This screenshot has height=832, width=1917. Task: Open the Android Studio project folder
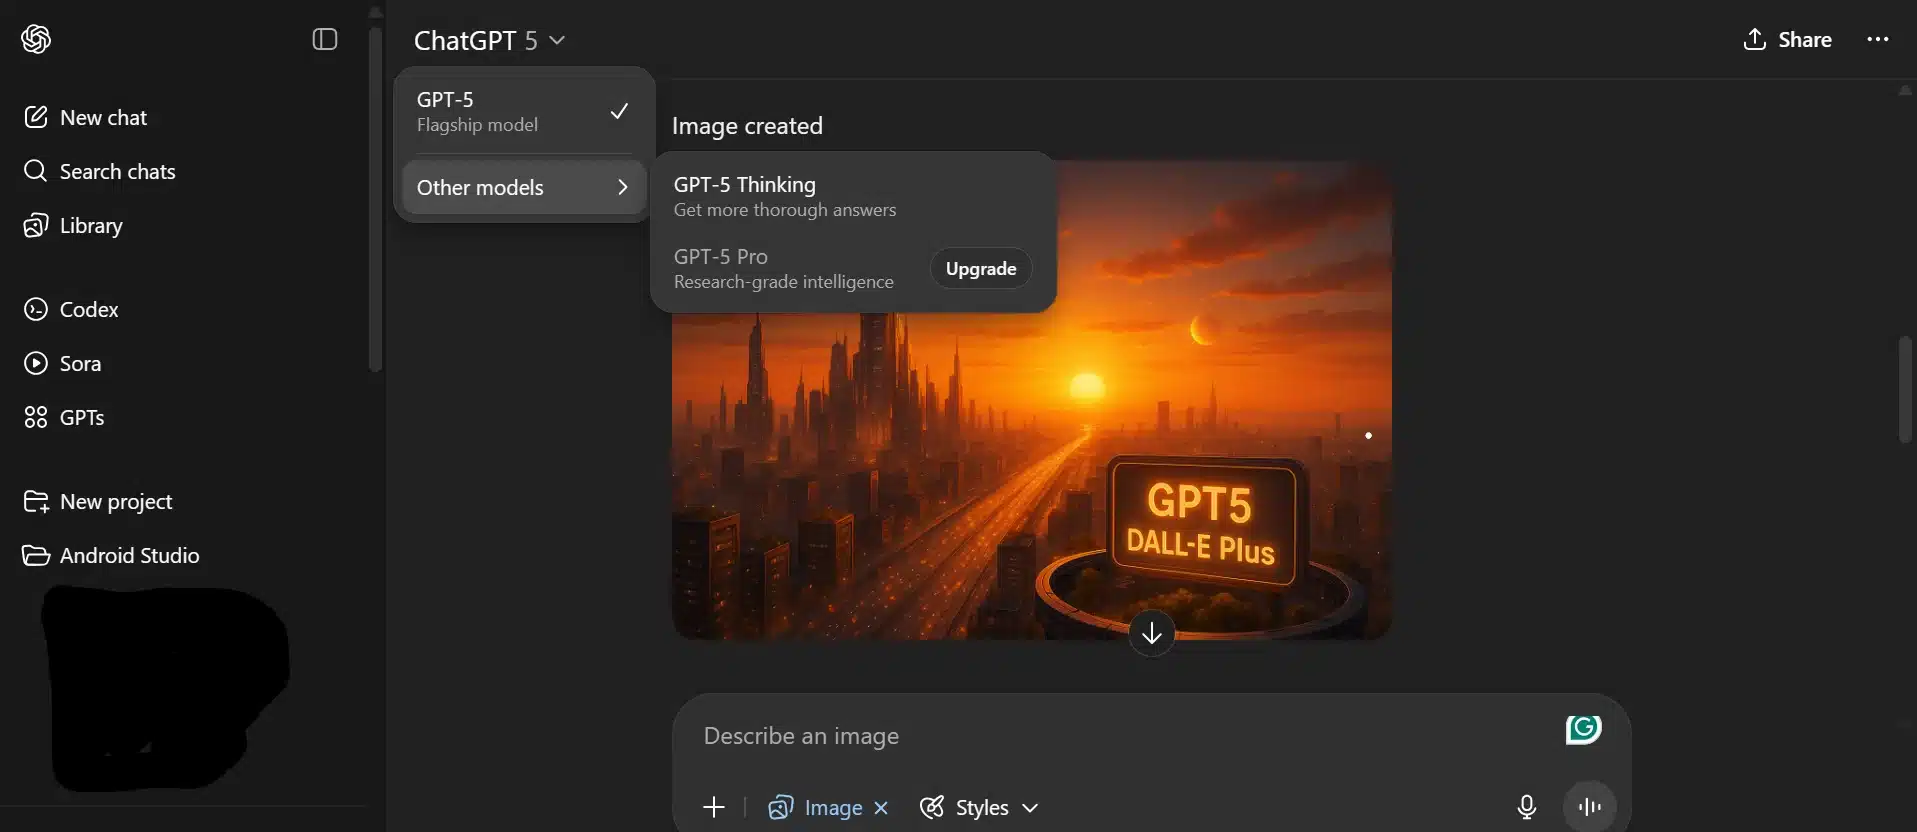[x=111, y=555]
